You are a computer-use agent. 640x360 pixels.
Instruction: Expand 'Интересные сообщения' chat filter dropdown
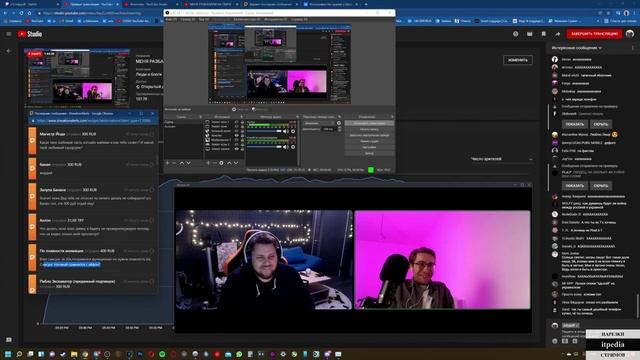[576, 48]
